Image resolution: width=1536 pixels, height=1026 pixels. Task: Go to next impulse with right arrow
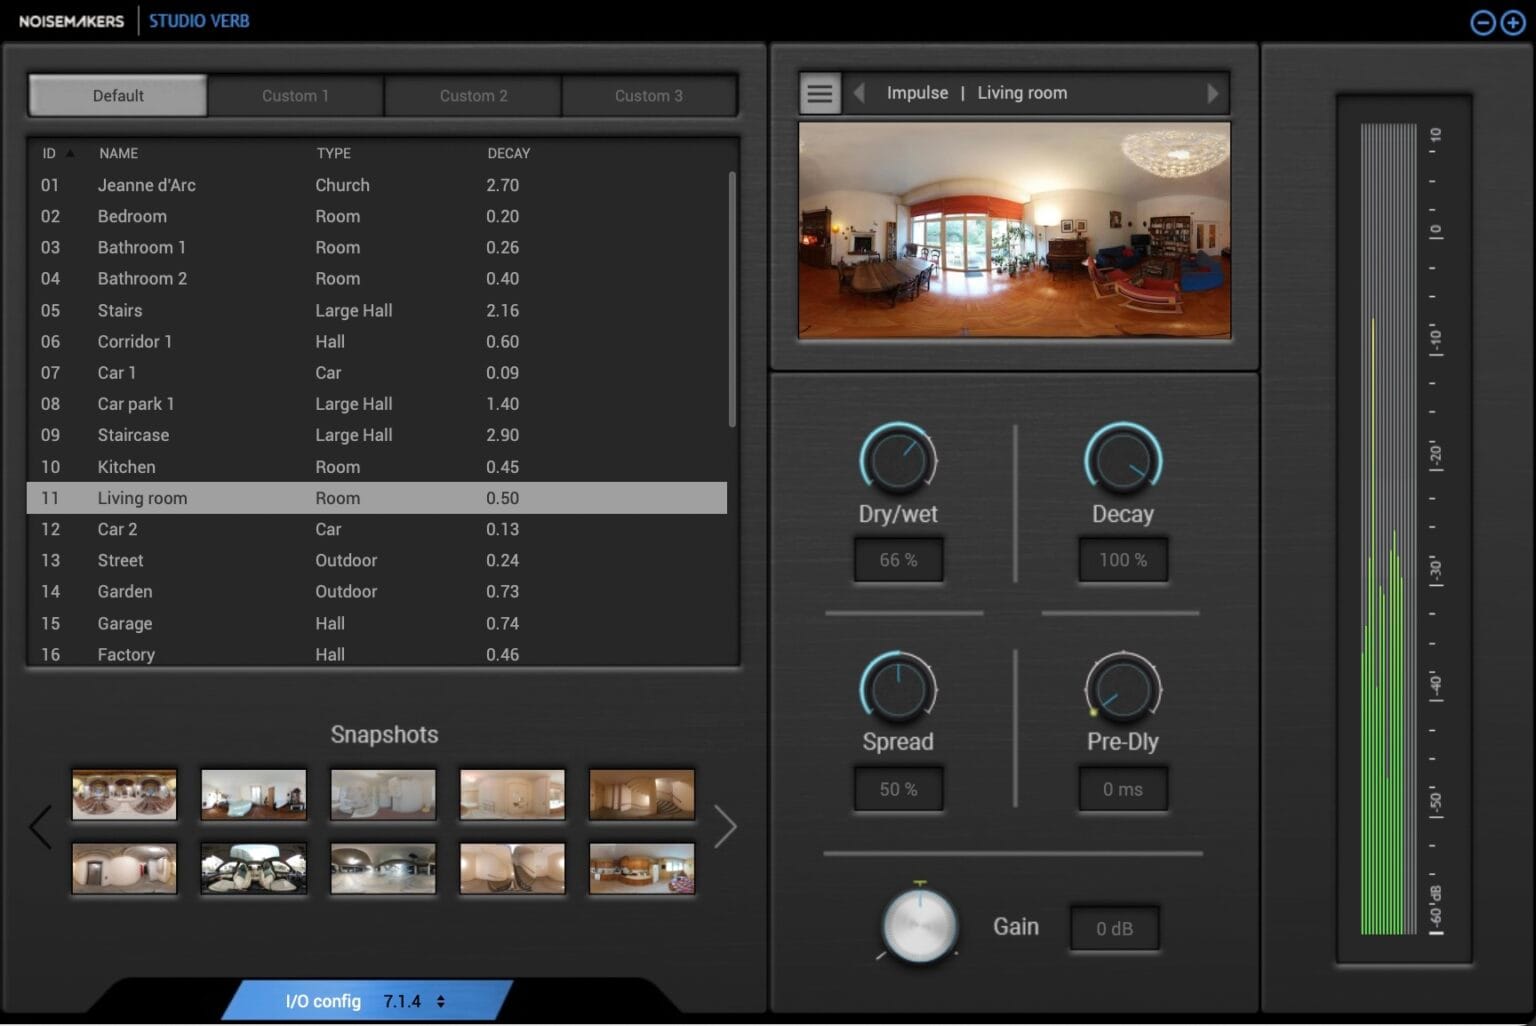click(1212, 94)
